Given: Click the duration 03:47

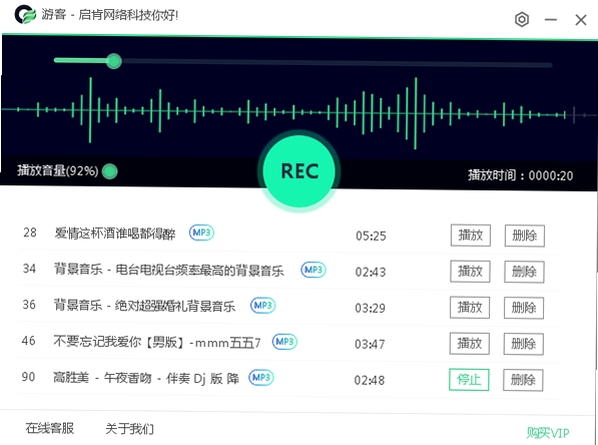Looking at the screenshot, I should [370, 344].
